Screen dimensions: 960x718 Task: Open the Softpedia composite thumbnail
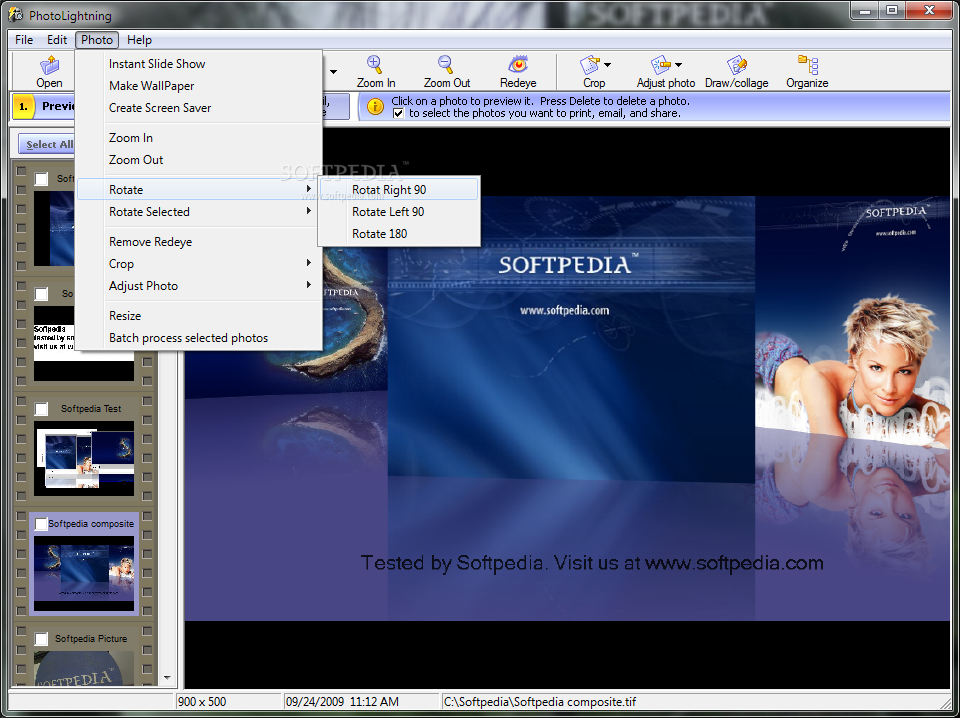84,573
